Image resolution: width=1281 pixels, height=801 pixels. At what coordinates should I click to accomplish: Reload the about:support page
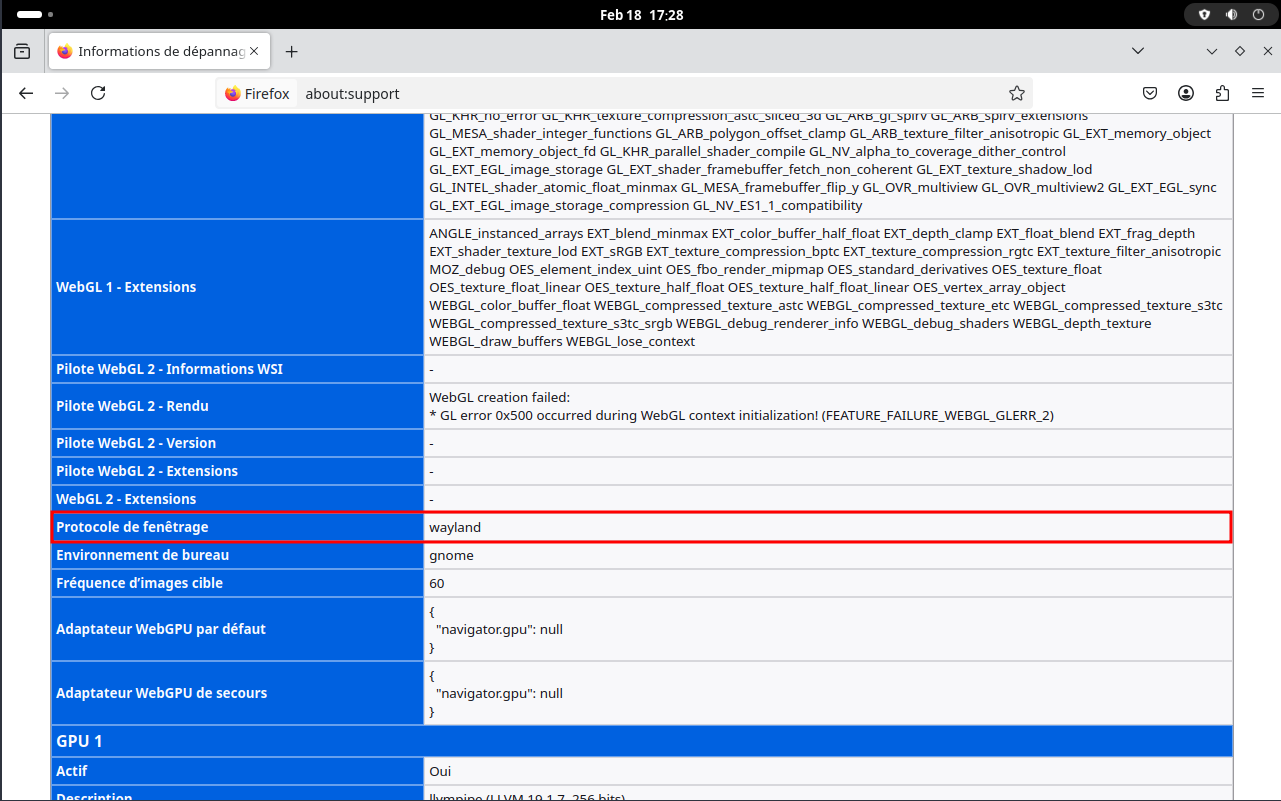pyautogui.click(x=98, y=93)
